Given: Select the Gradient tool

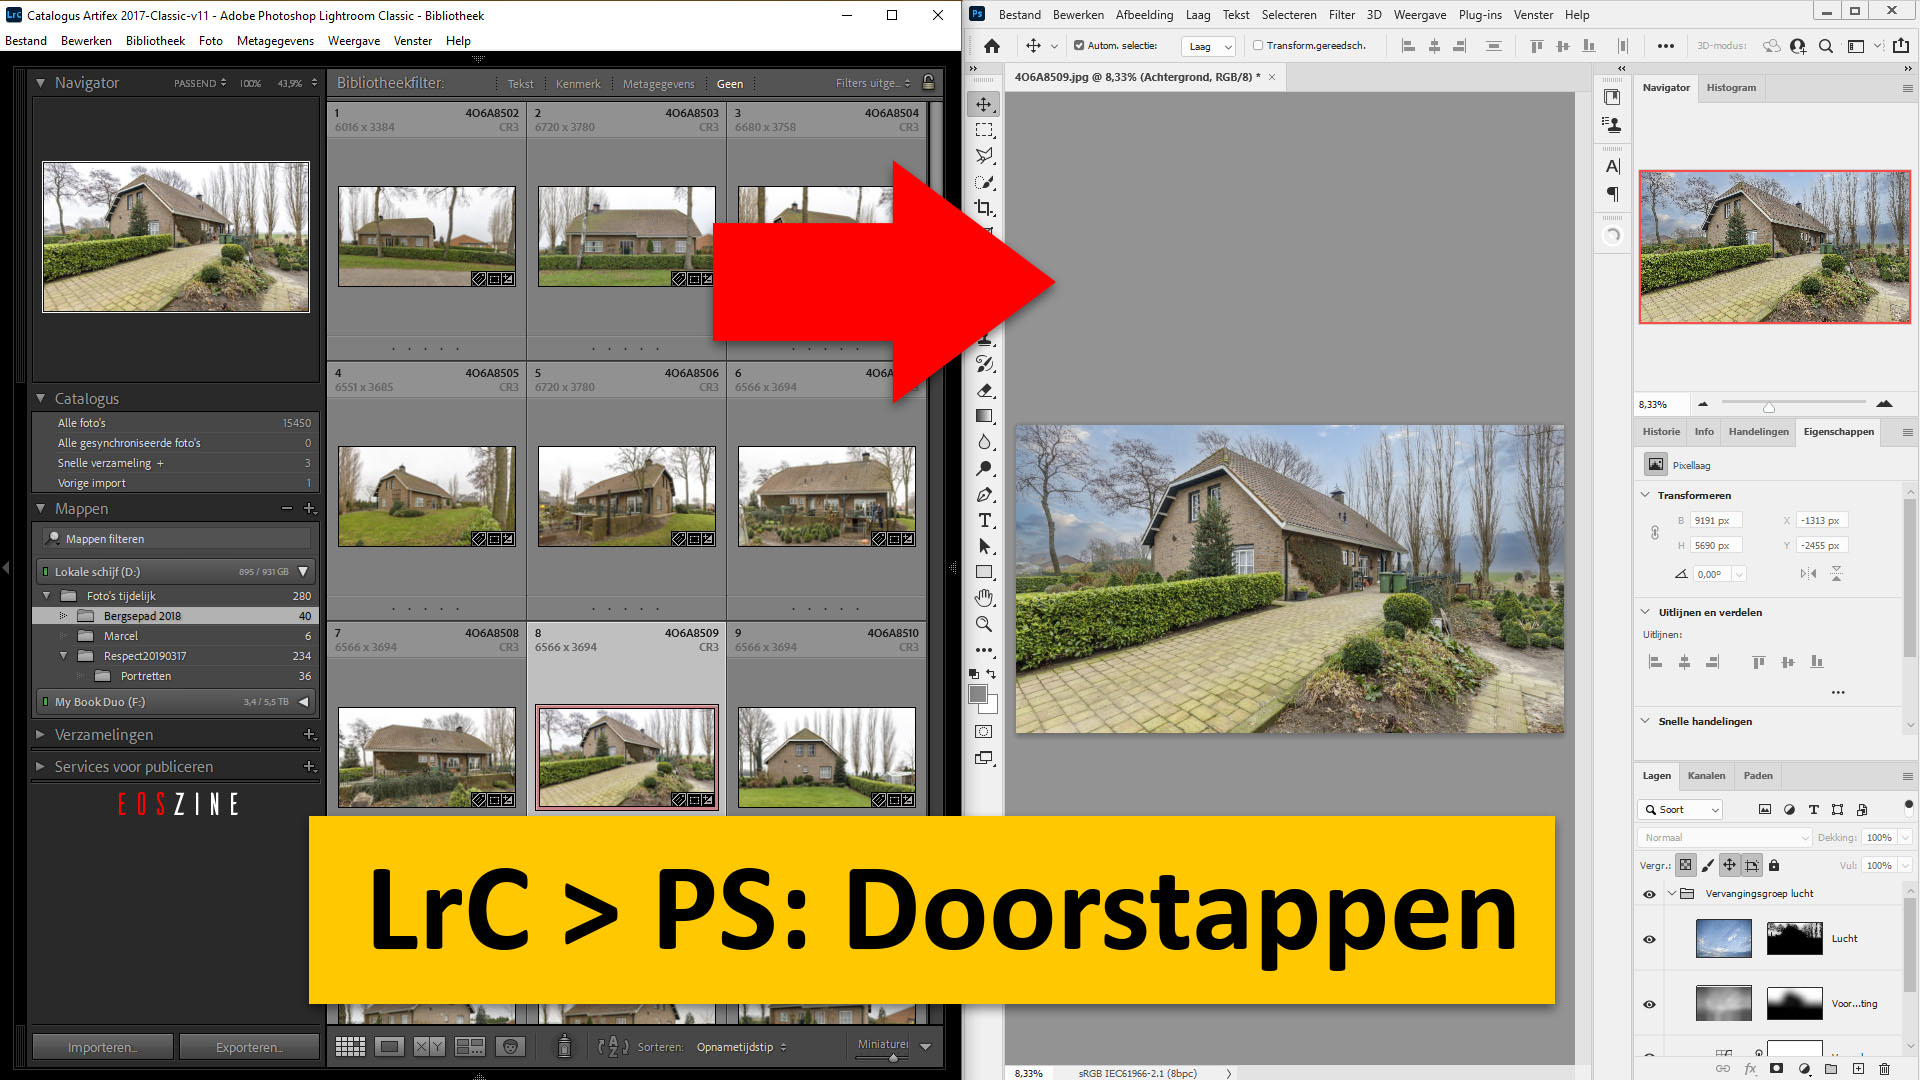Looking at the screenshot, I should [x=984, y=416].
